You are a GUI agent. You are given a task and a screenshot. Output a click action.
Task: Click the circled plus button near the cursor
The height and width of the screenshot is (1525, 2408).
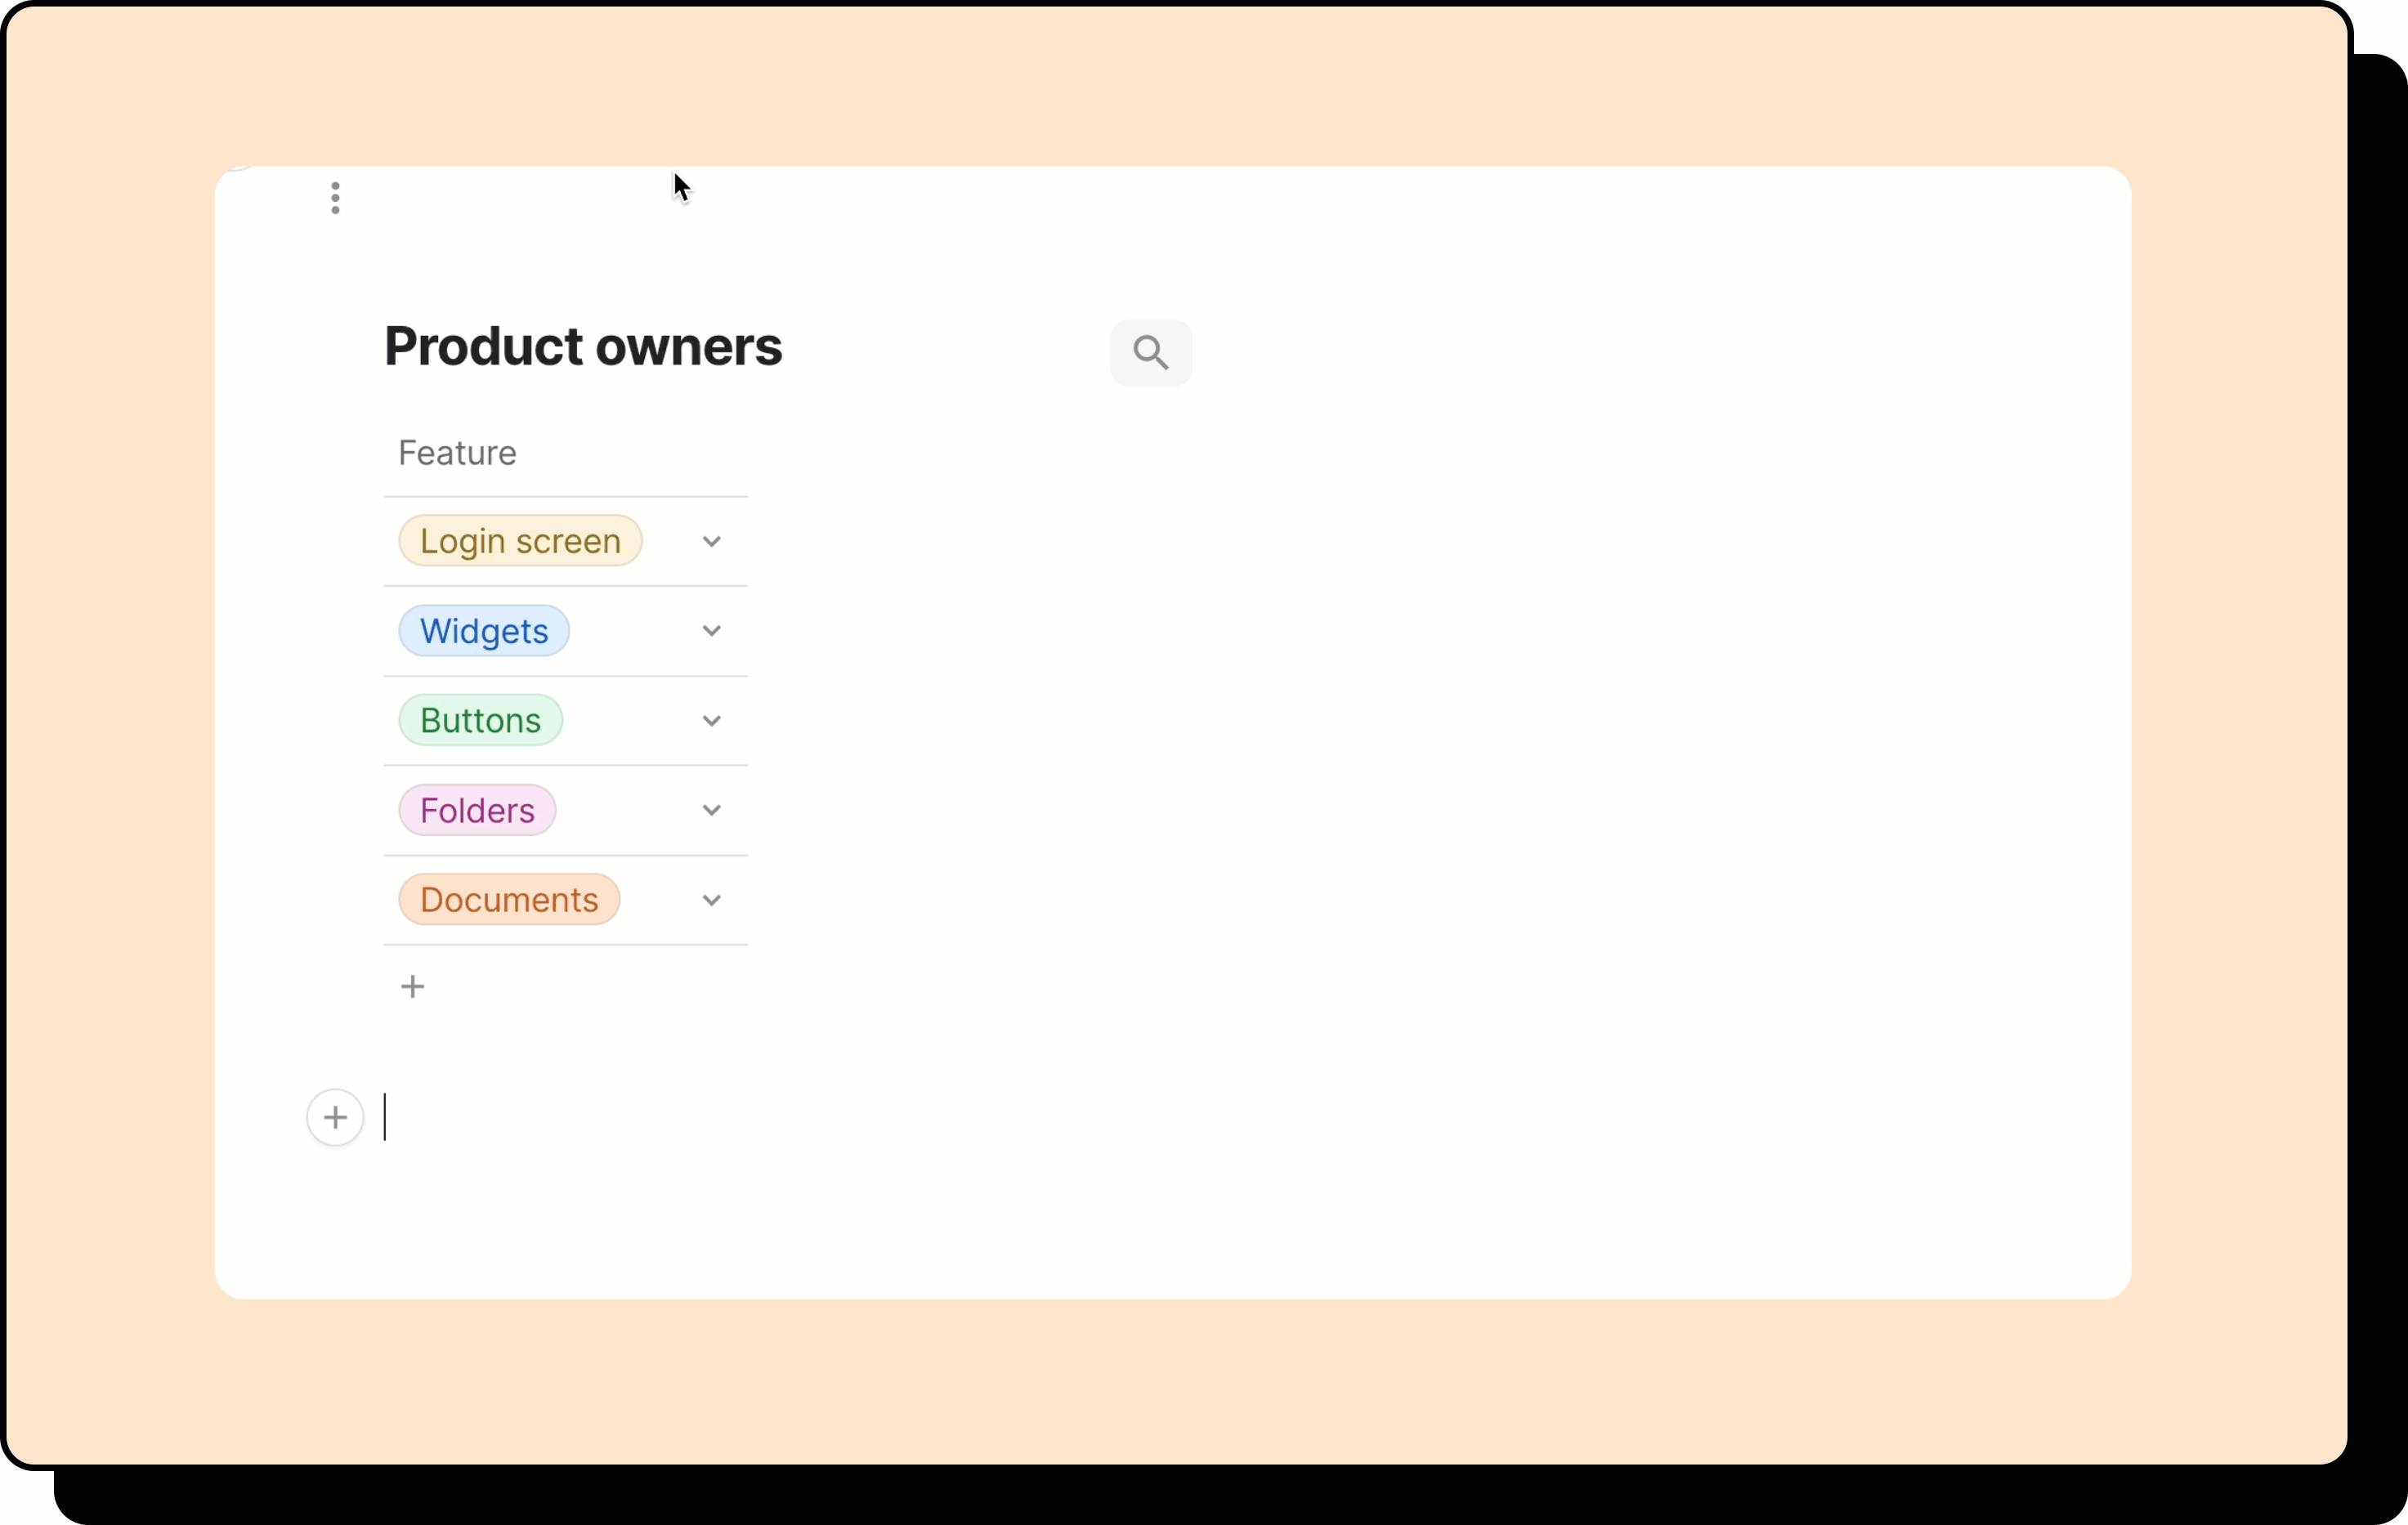click(334, 1117)
